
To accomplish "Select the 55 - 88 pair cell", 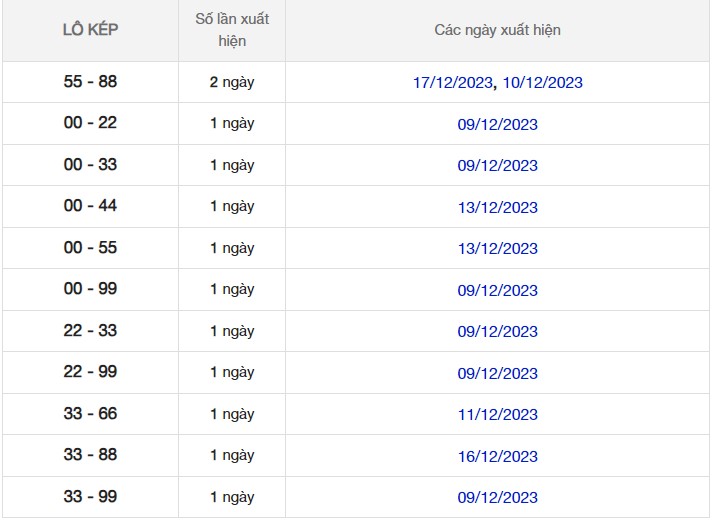I will tap(90, 82).
